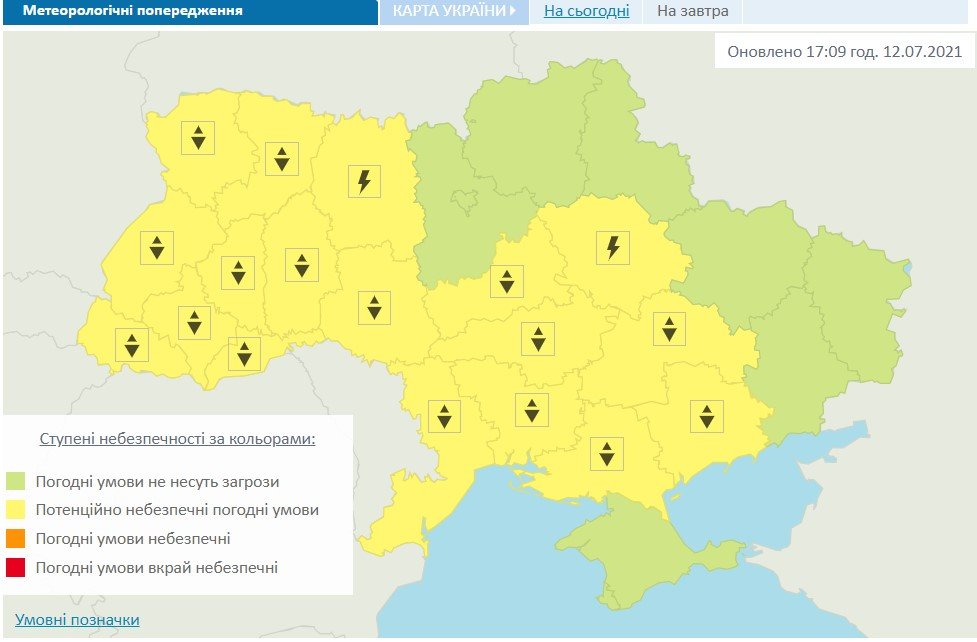
Task: Open the warning icon in Odesa region
Action: coord(443,414)
